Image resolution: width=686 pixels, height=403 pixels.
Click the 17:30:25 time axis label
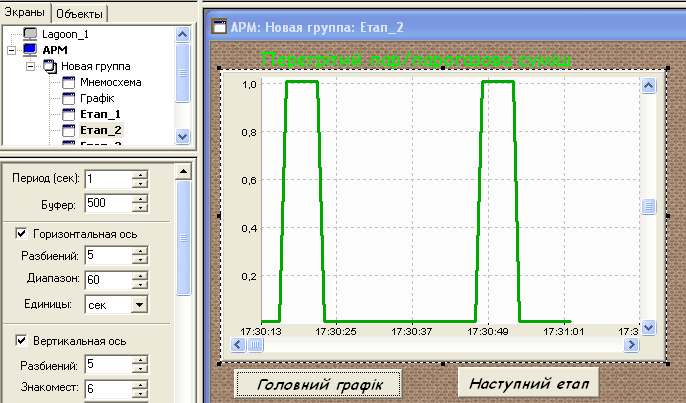tap(336, 332)
